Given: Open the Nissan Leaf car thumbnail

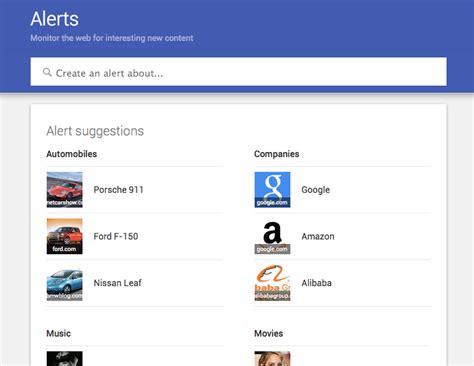Looking at the screenshot, I should pyautogui.click(x=64, y=283).
